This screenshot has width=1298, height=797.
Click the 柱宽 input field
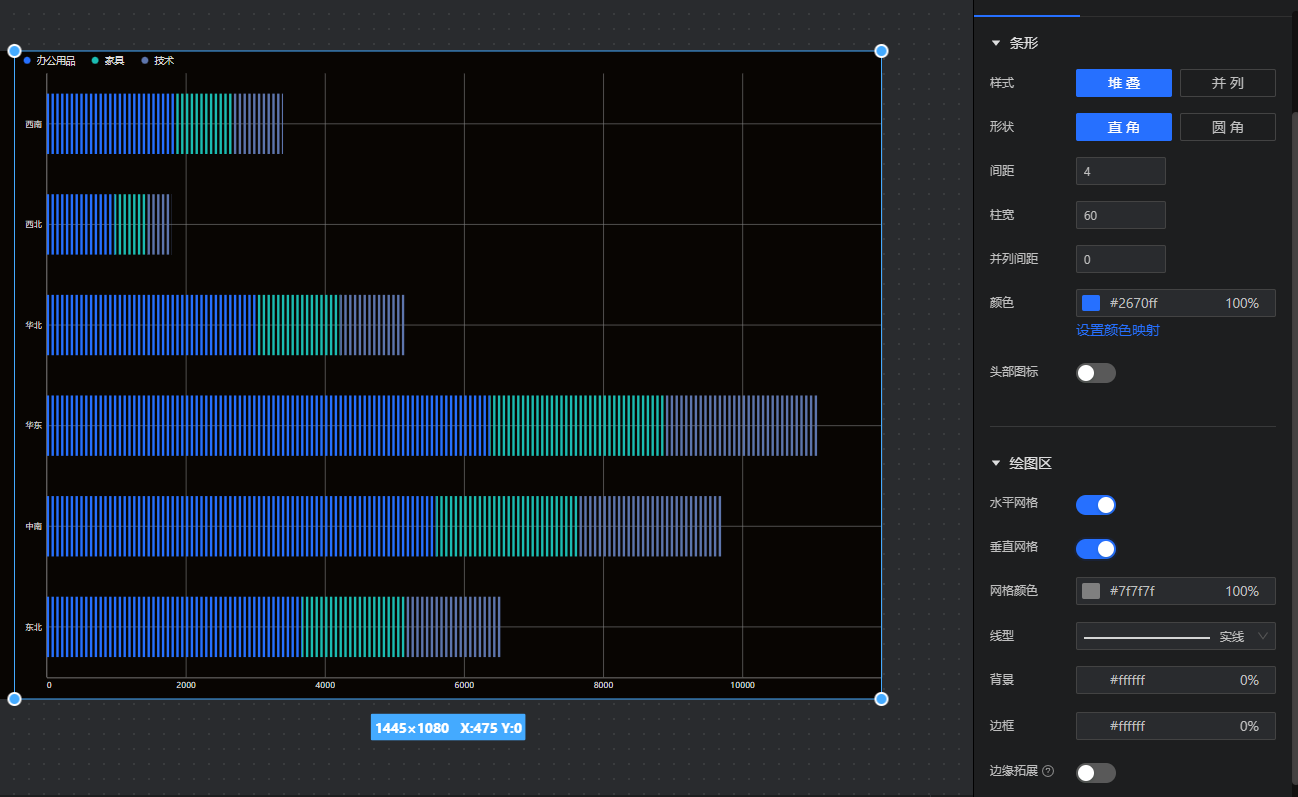coord(1120,215)
